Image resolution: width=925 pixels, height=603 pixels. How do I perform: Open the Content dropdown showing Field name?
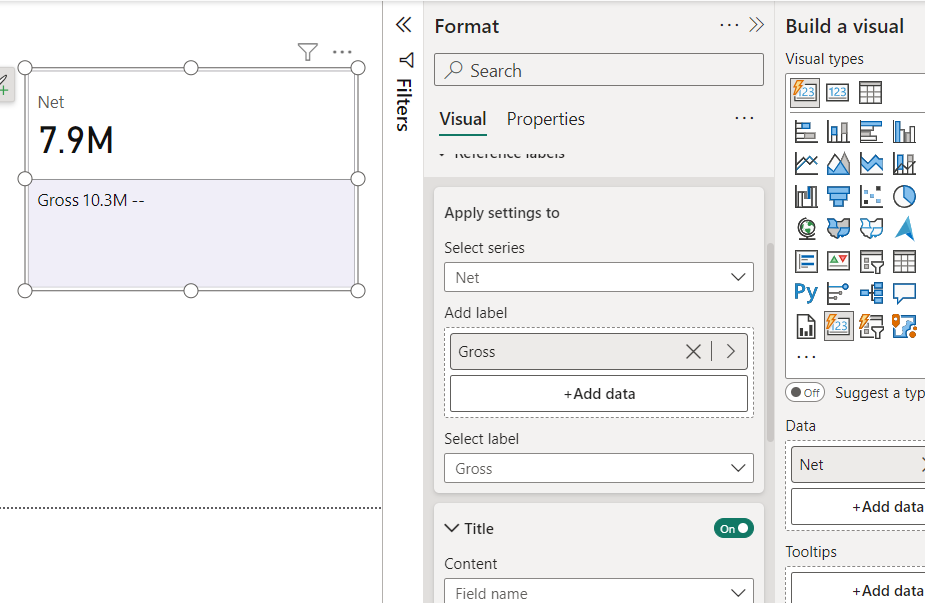[599, 592]
